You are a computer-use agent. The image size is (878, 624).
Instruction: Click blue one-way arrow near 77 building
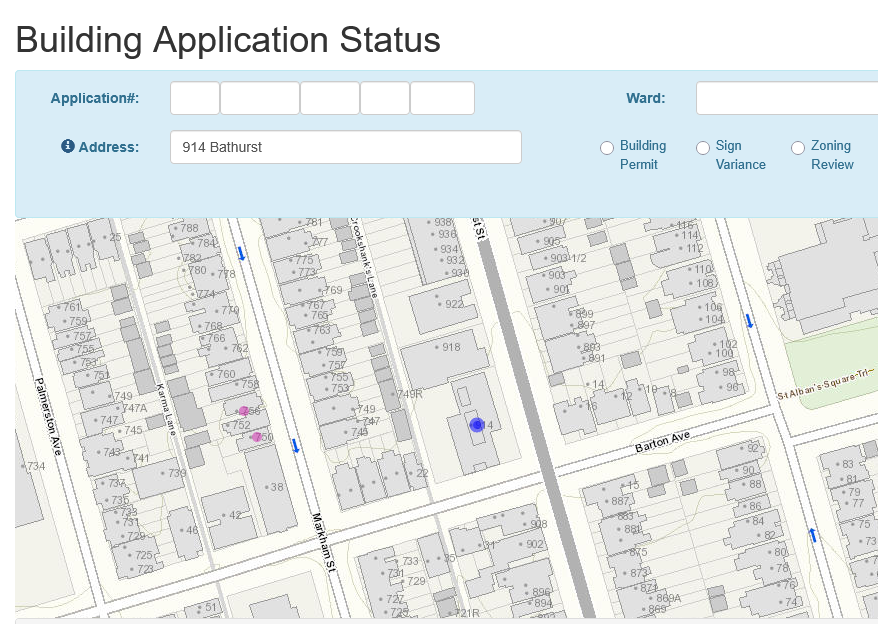pyautogui.click(x=813, y=536)
